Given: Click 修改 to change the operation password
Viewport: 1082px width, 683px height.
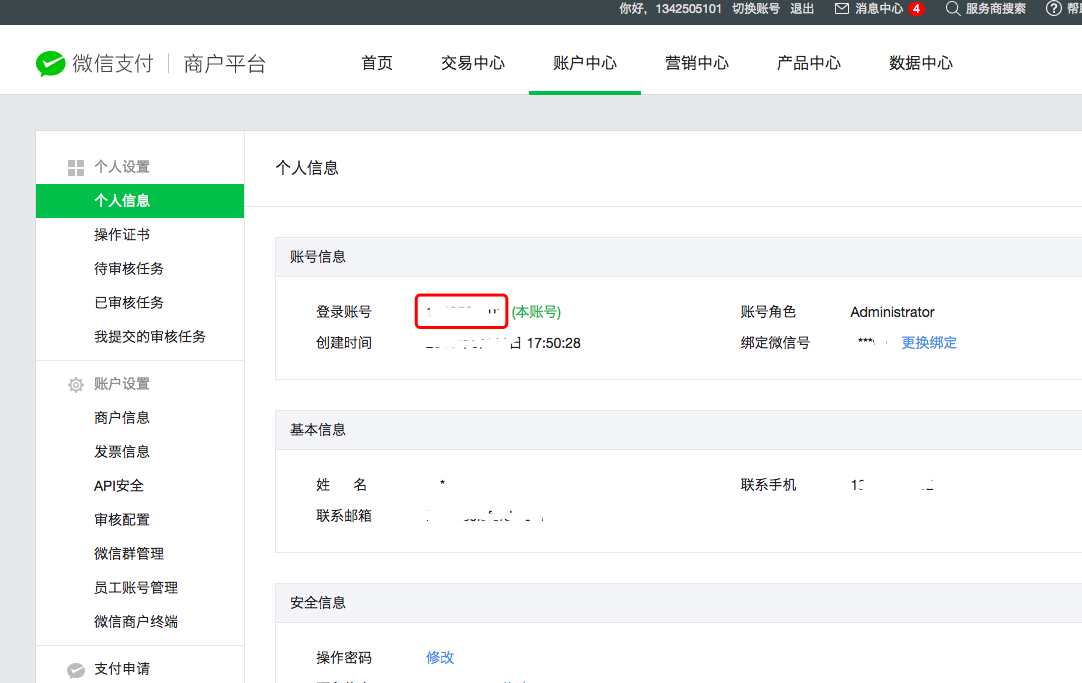Looking at the screenshot, I should click(x=440, y=657).
